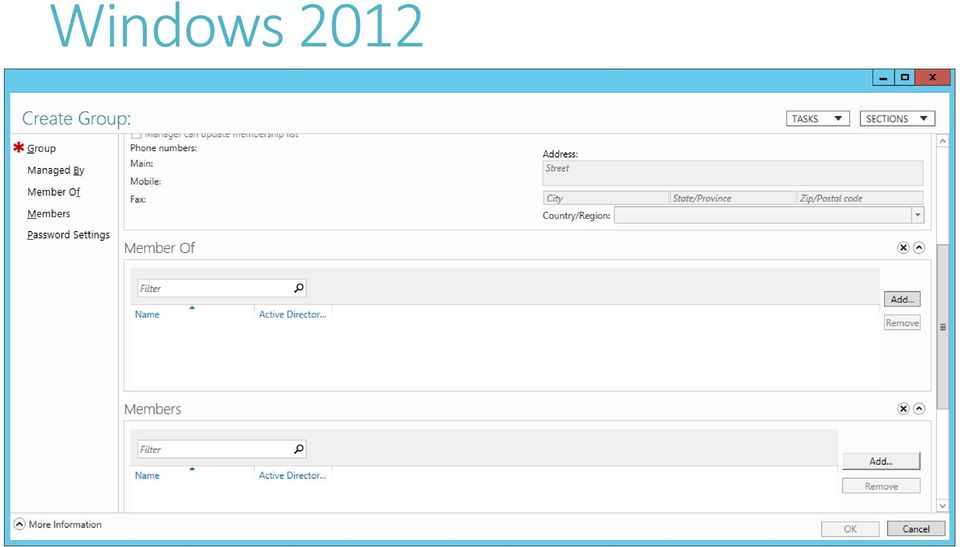
Task: Collapse the Member Of section
Action: click(919, 247)
